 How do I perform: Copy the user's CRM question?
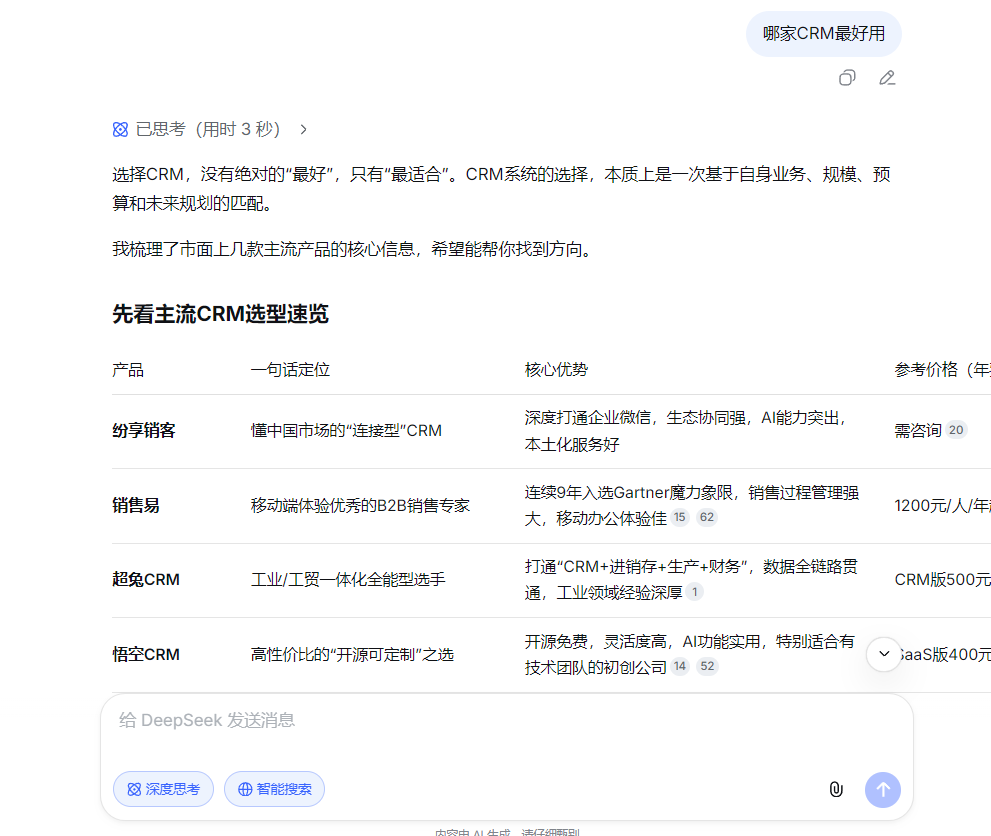click(846, 77)
